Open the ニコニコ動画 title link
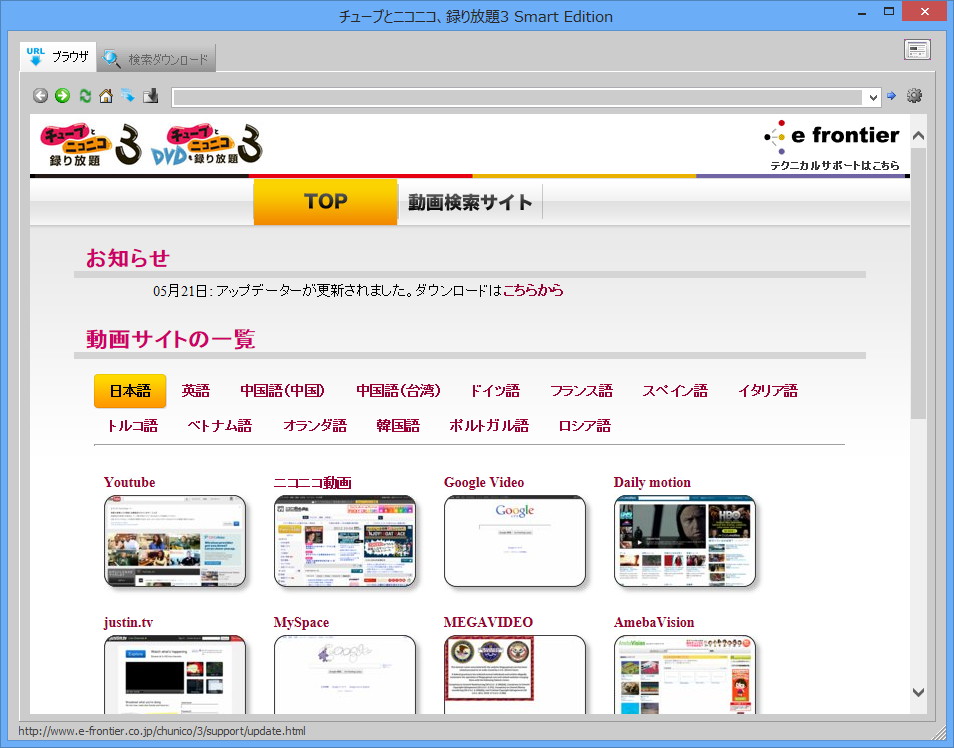This screenshot has width=954, height=748. coord(313,483)
